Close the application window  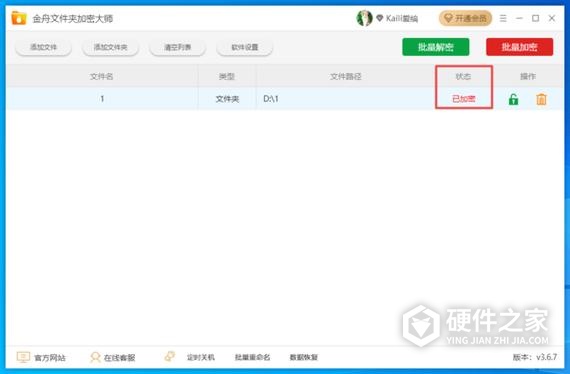(x=552, y=18)
